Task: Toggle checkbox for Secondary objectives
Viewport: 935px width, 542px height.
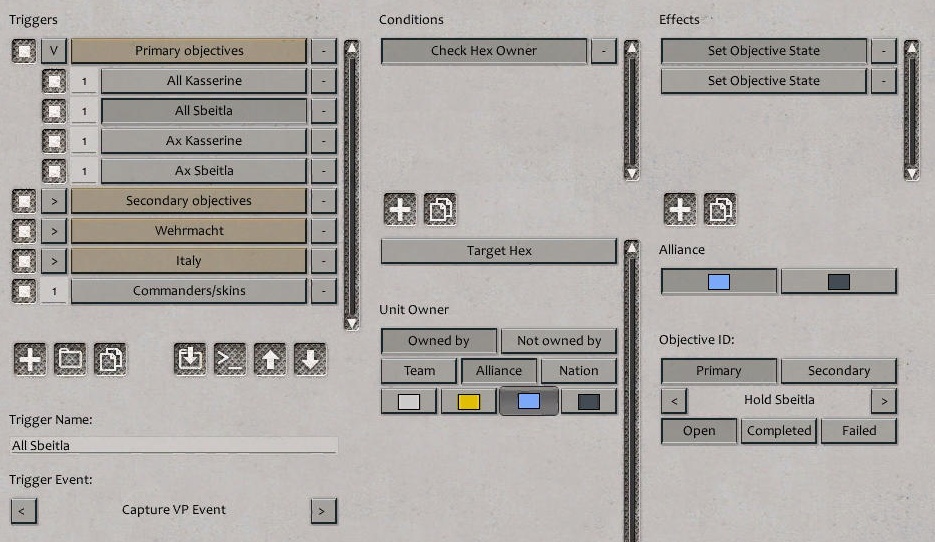Action: 24,201
